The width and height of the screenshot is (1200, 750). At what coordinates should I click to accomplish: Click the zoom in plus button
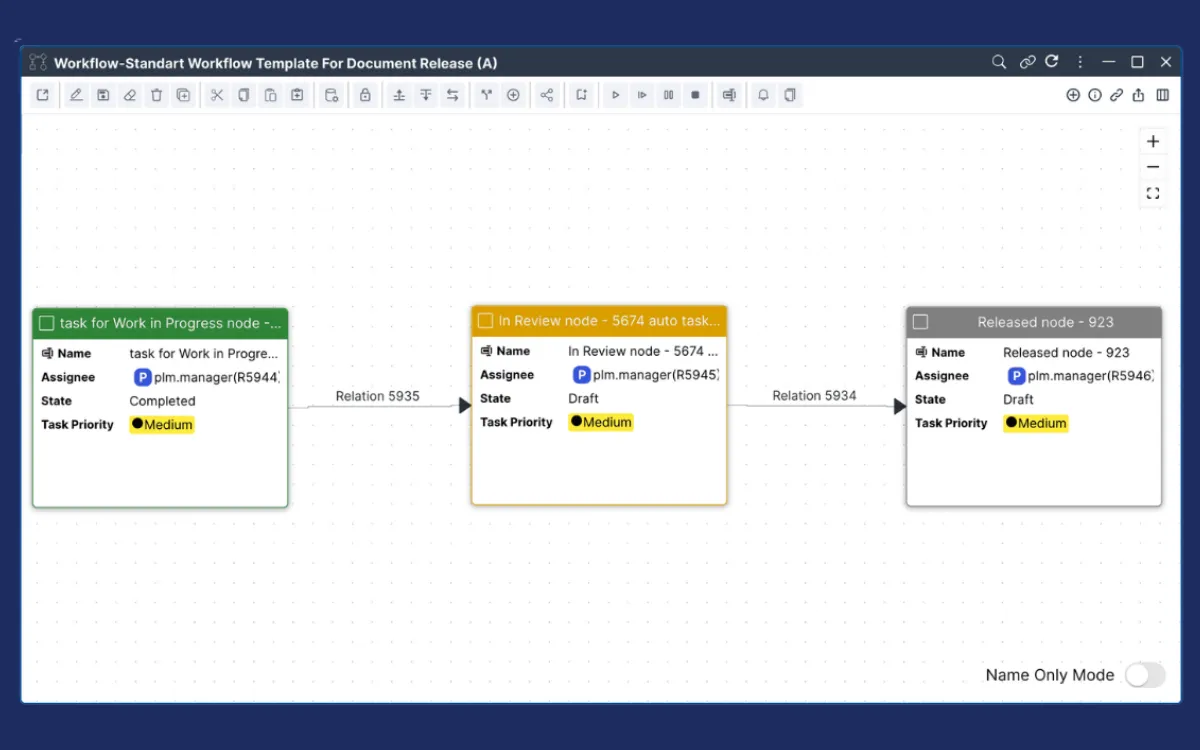(x=1153, y=141)
